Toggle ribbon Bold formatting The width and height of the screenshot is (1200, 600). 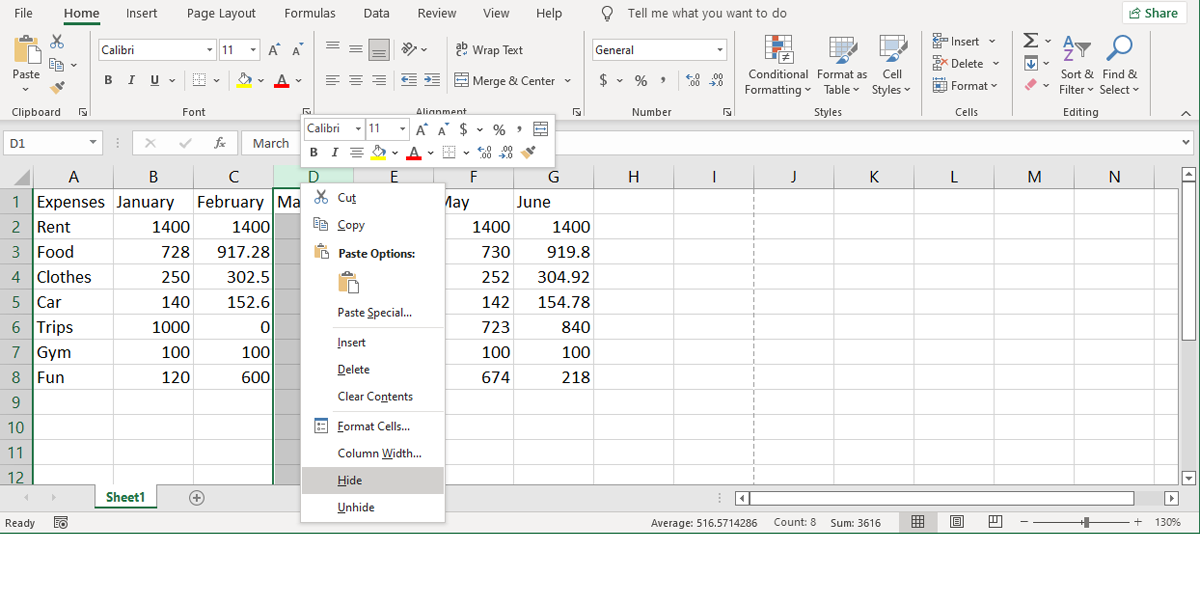pyautogui.click(x=108, y=80)
